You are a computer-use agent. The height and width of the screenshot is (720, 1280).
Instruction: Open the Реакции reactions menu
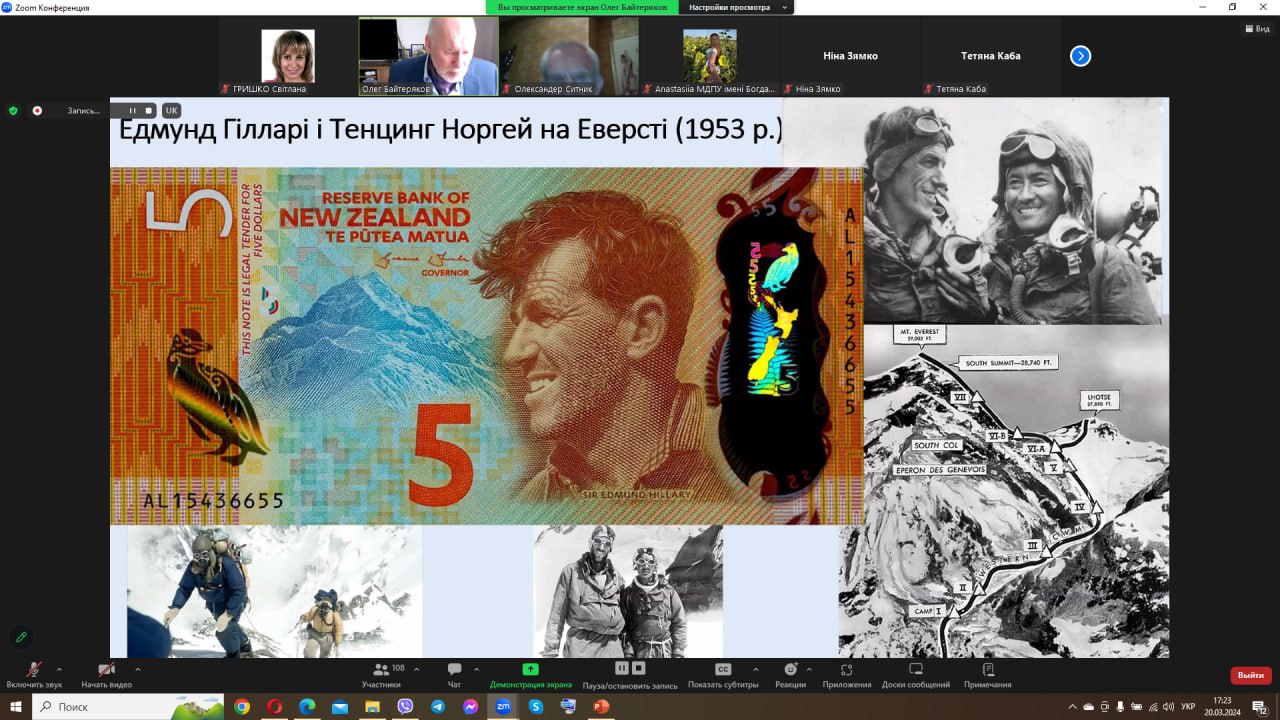click(790, 669)
